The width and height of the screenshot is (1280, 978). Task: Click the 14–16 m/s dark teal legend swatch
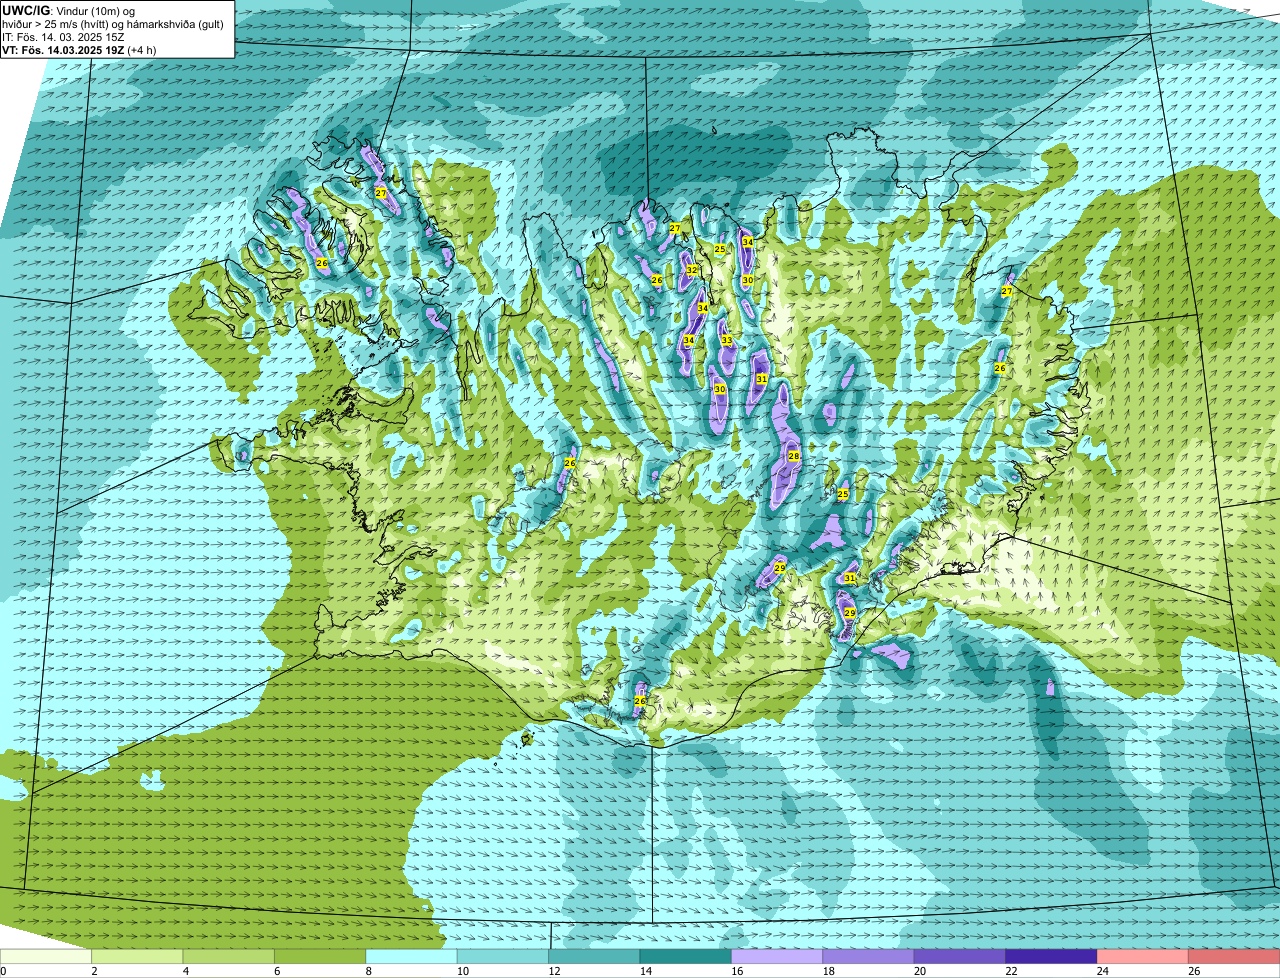(x=685, y=957)
